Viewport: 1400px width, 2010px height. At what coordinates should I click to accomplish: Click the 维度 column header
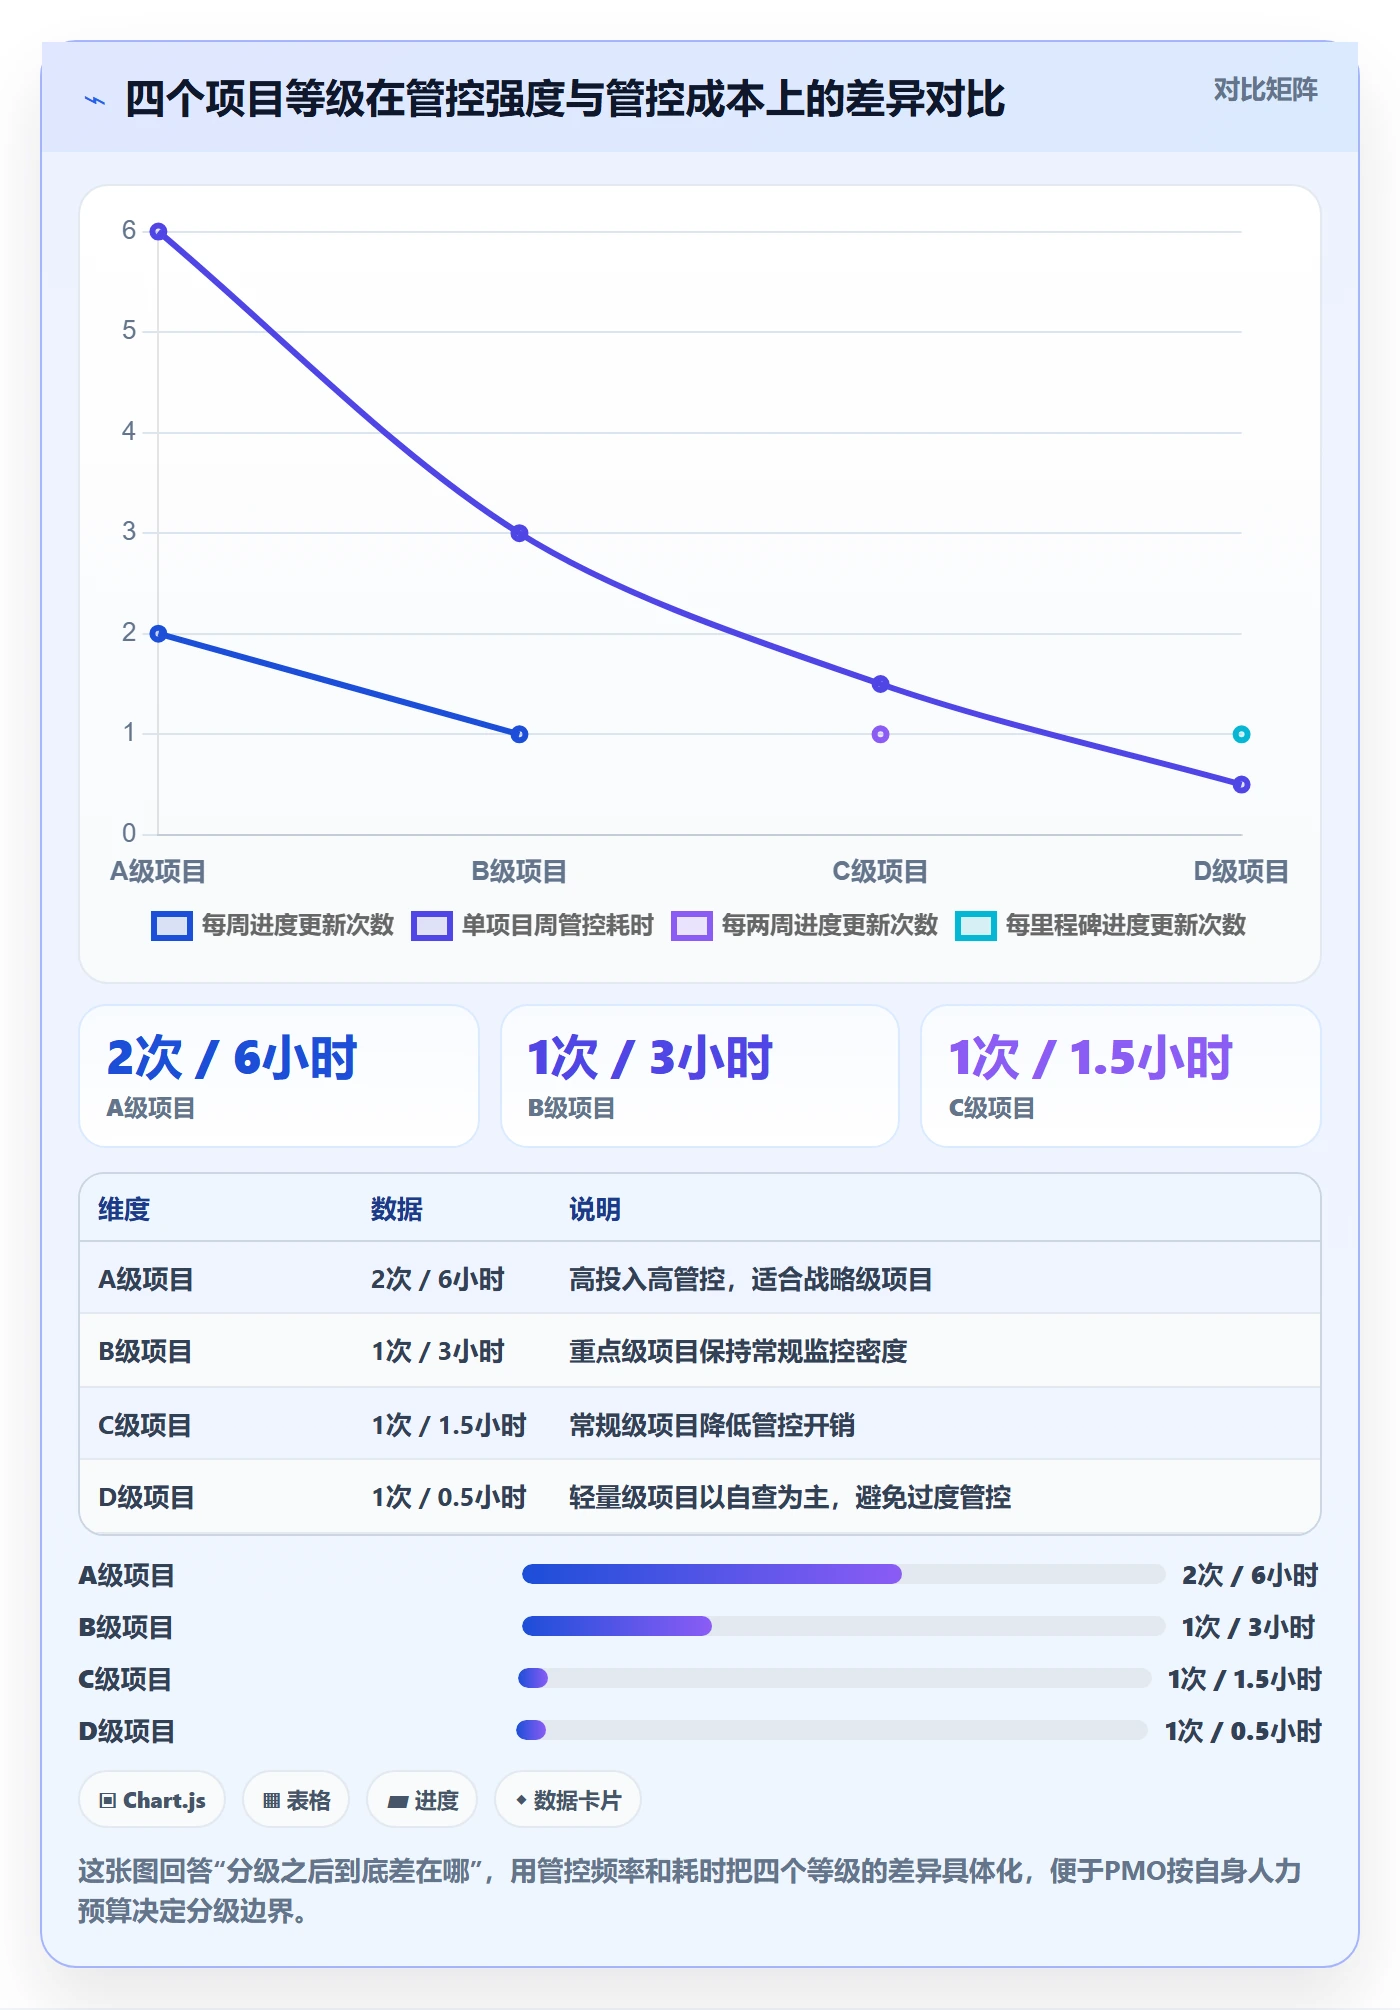point(124,1209)
